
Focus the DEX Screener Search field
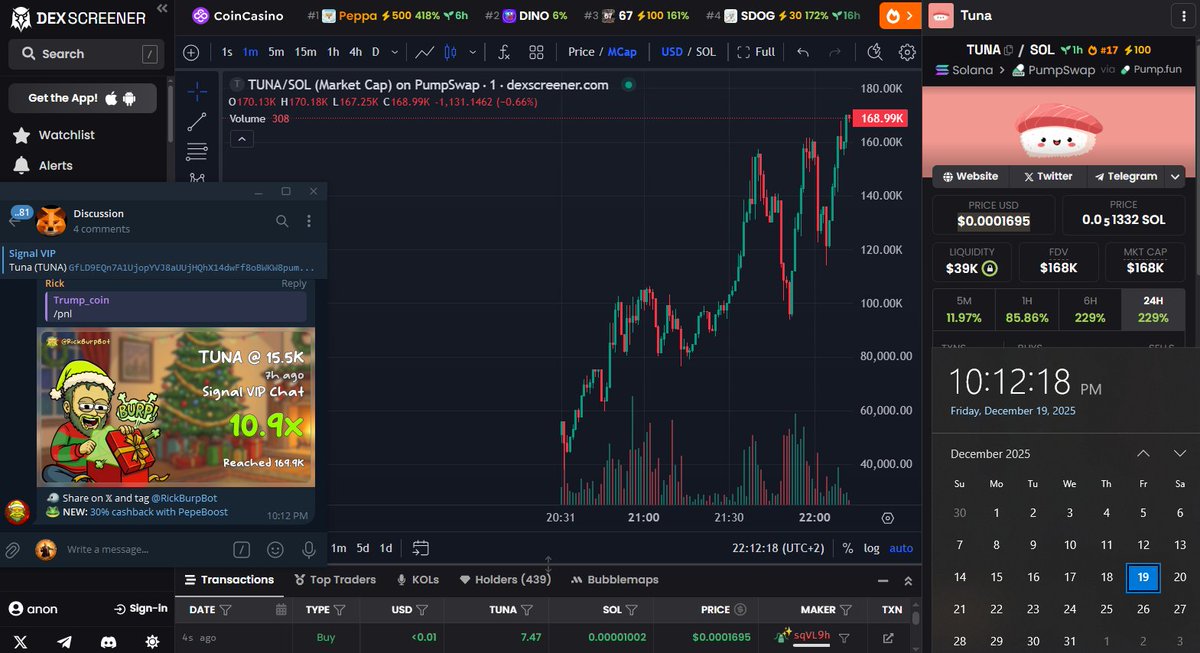[x=85, y=54]
